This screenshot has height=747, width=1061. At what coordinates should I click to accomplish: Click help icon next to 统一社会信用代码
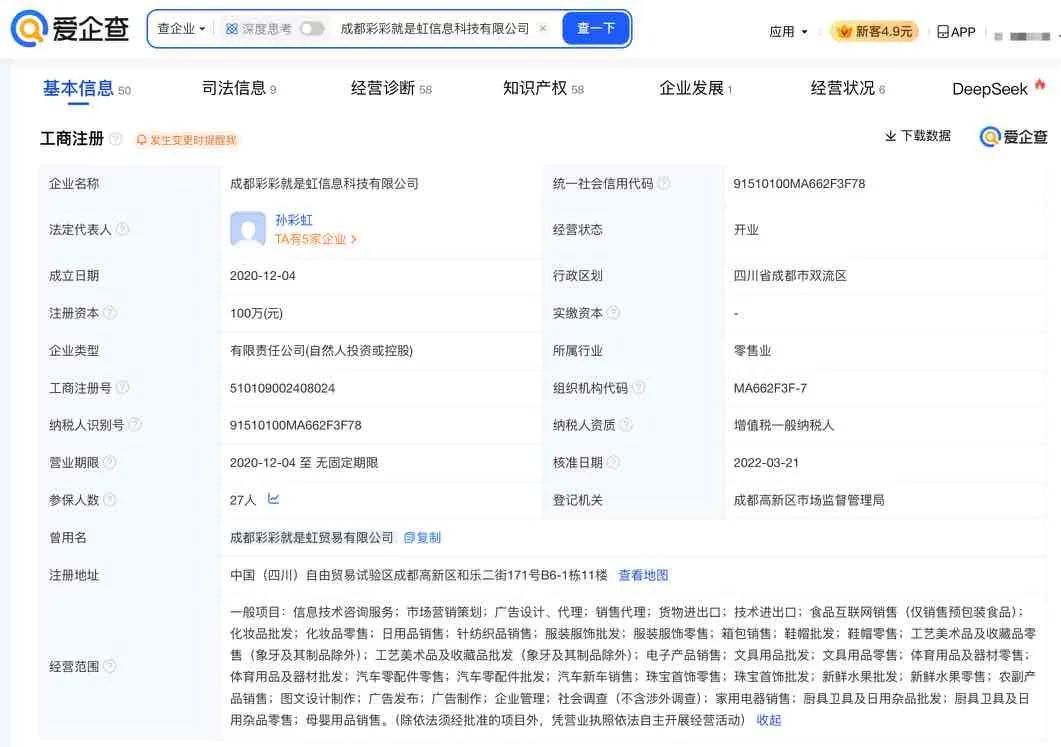664,184
